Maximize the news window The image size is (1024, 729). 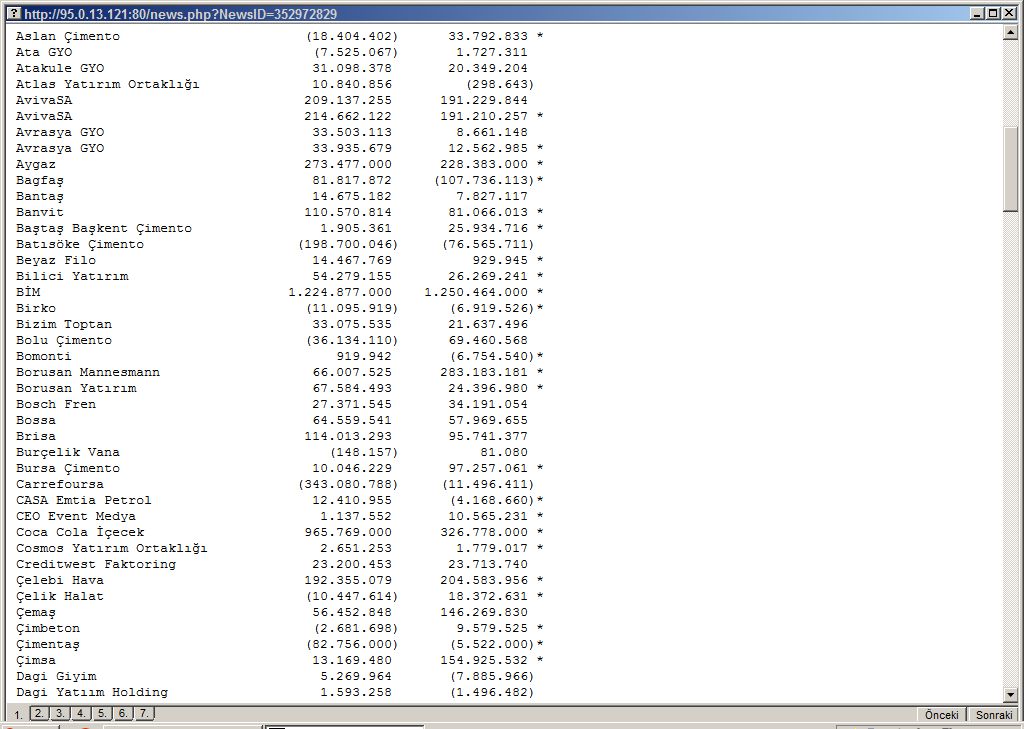992,13
